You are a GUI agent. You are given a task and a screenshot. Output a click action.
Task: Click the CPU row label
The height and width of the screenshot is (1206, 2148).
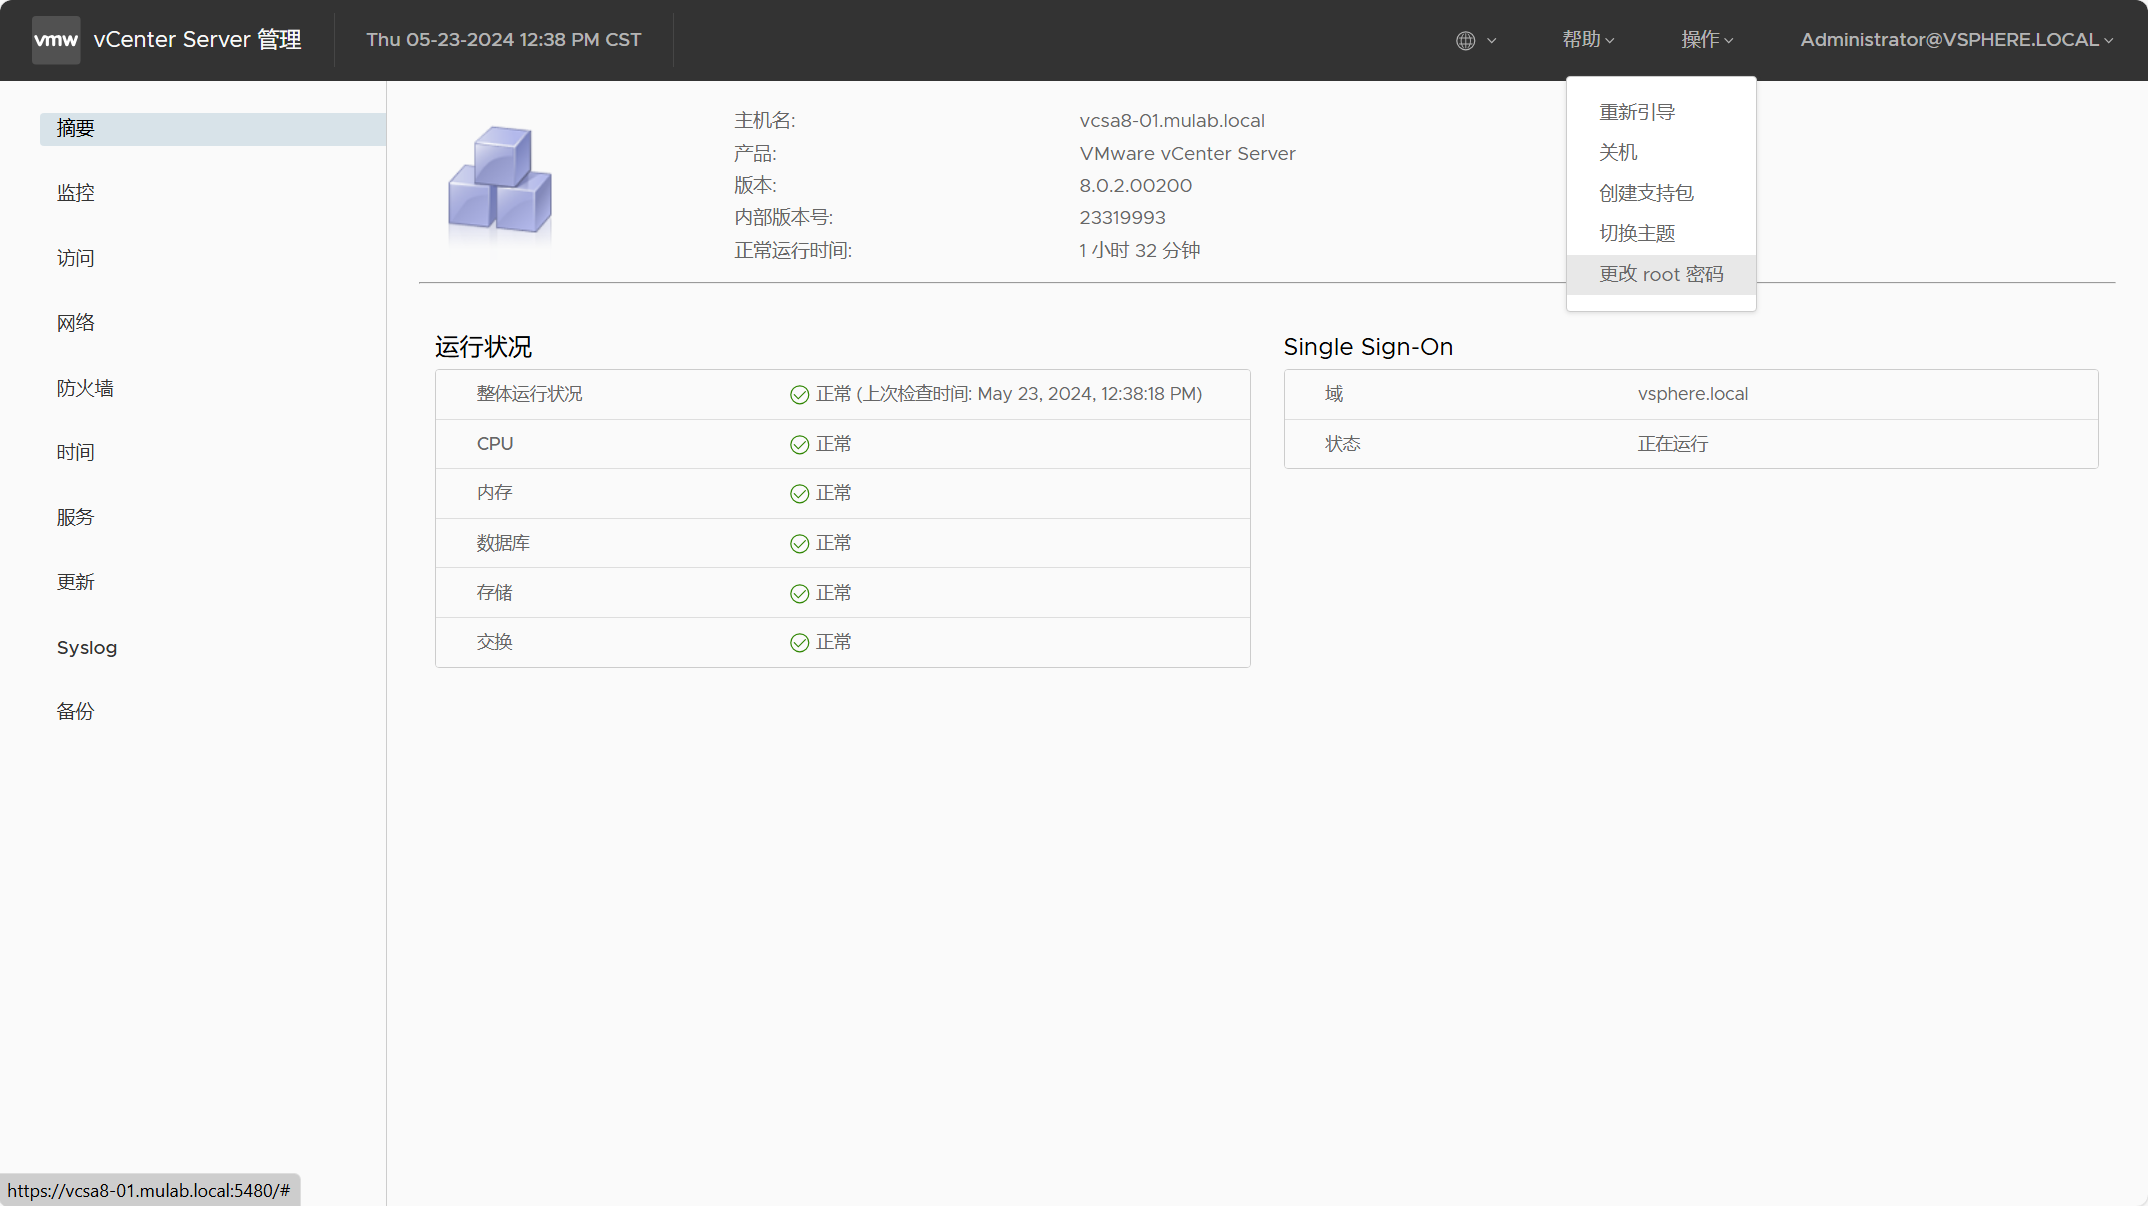[x=495, y=444]
